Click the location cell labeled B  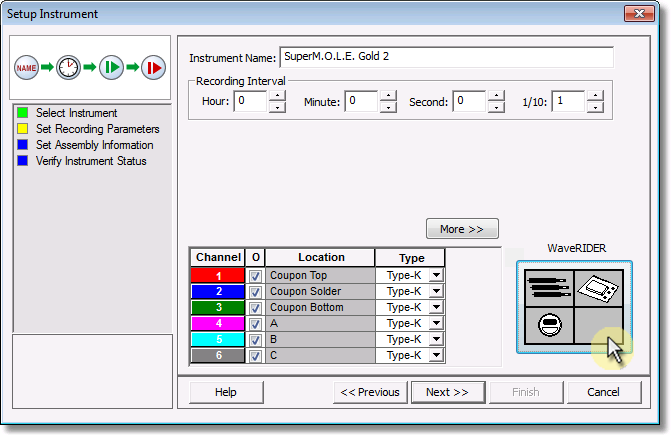tap(320, 339)
